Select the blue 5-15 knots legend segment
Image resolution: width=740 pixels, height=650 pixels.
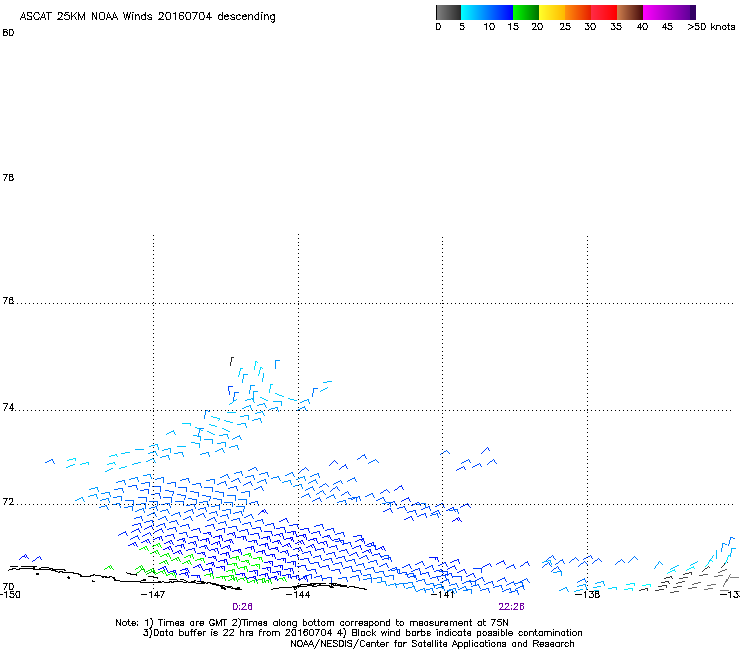tap(487, 12)
